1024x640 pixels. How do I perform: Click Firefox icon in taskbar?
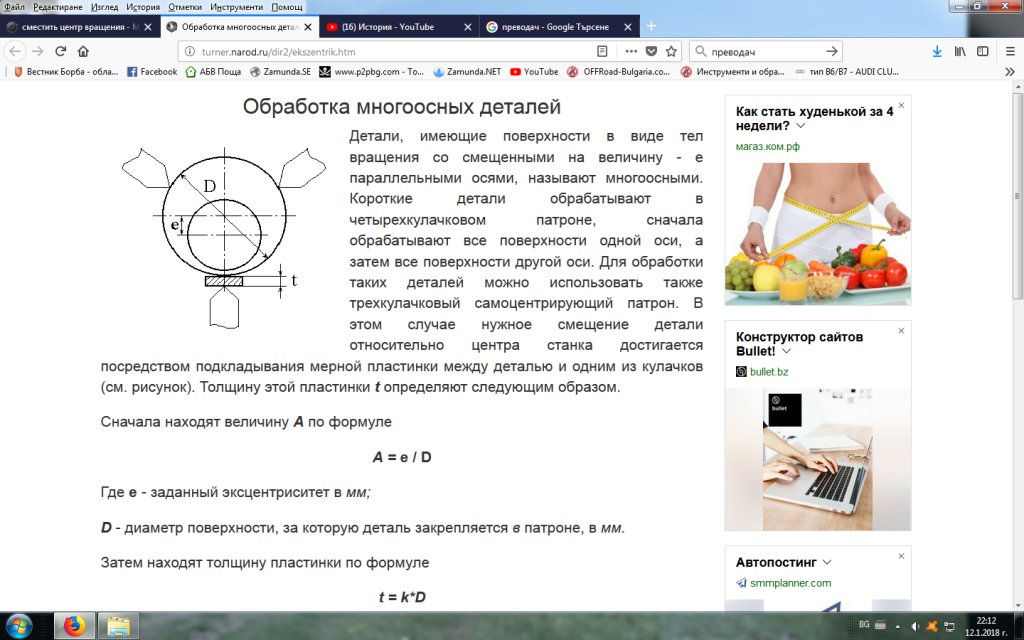(x=74, y=626)
